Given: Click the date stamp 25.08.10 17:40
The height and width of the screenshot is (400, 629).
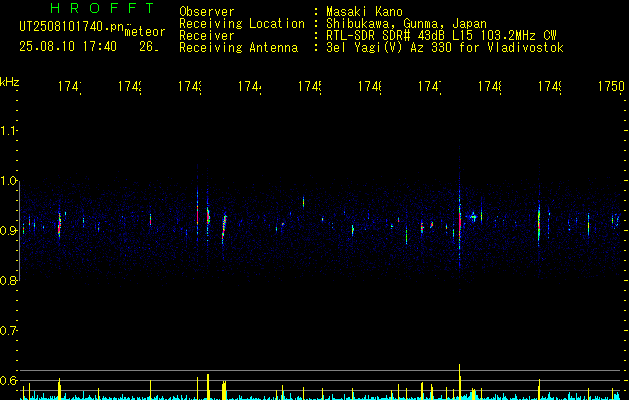Looking at the screenshot, I should pyautogui.click(x=68, y=47).
